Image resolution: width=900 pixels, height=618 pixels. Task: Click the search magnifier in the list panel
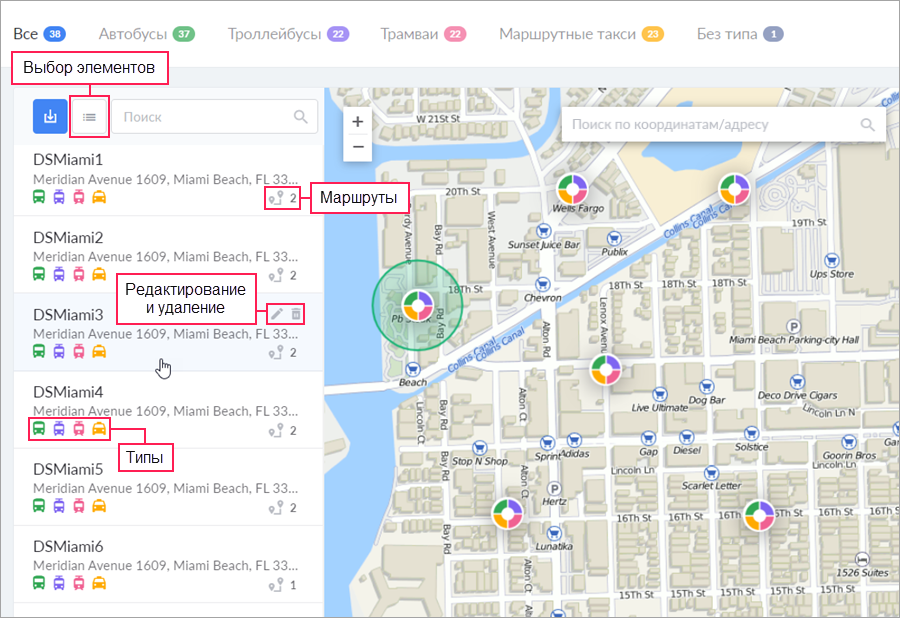[x=301, y=116]
